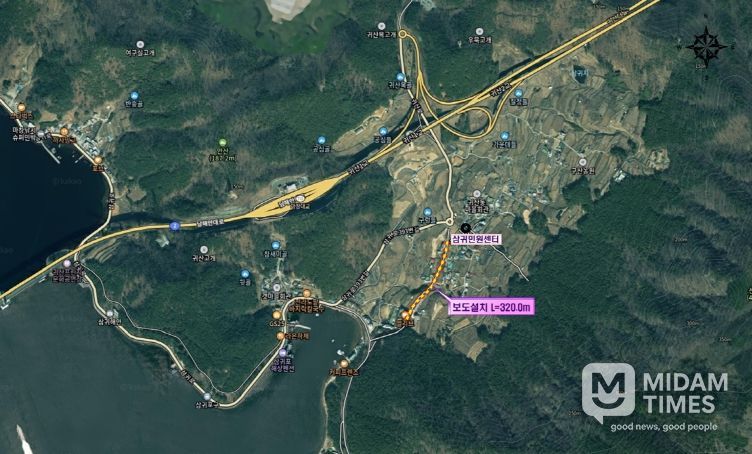
Task: Select the 창새미골 blue village marker
Action: tap(275, 245)
